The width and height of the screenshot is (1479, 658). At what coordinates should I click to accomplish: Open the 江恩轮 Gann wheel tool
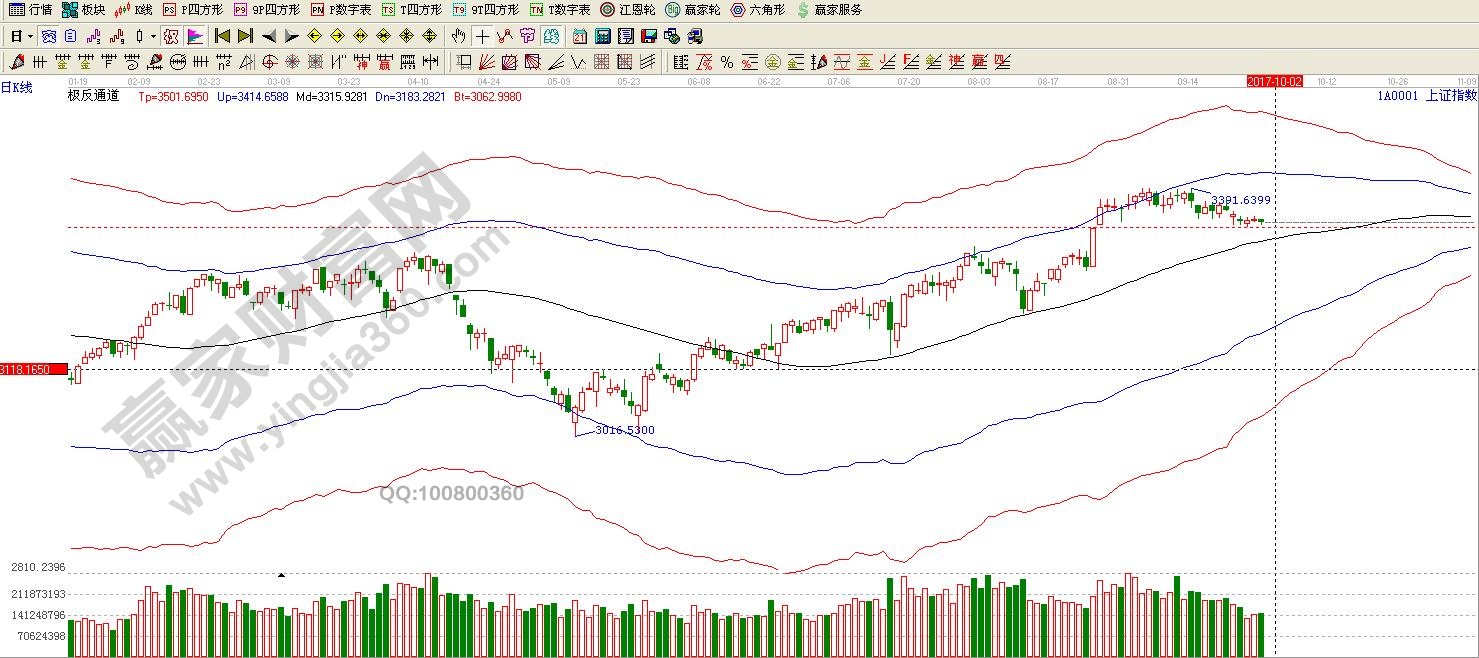[627, 10]
